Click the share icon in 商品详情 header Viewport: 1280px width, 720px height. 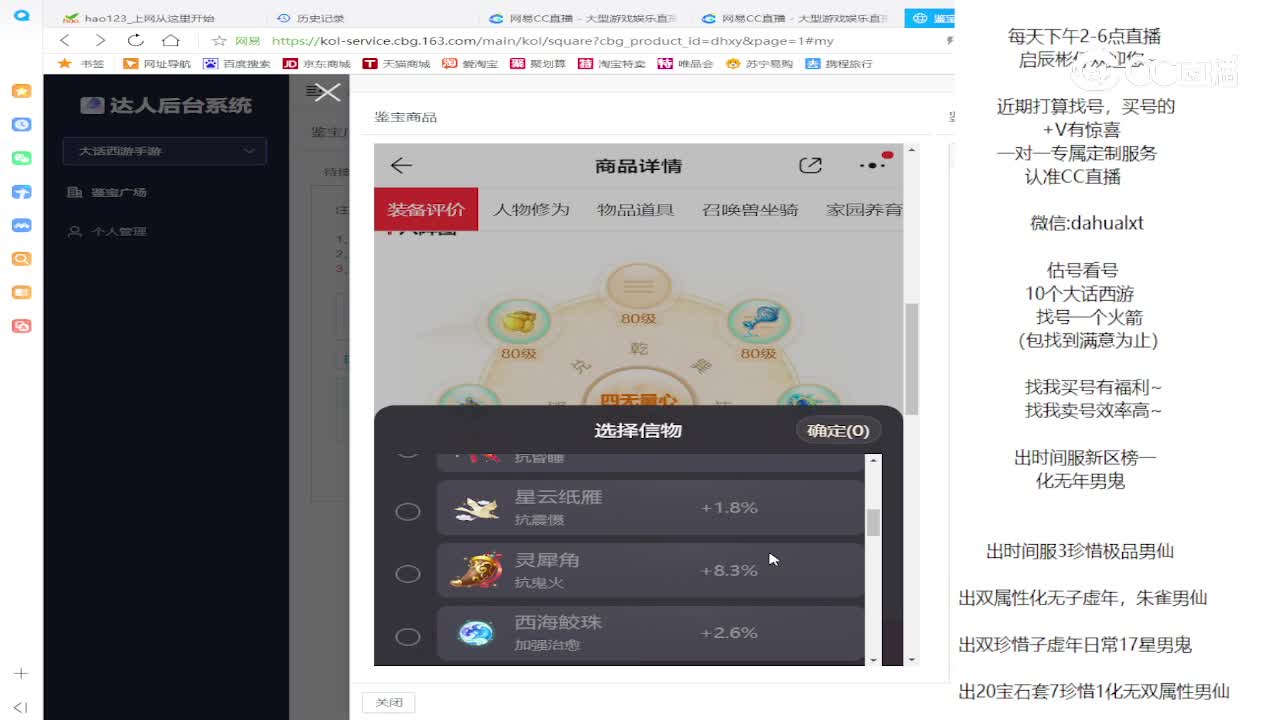810,165
